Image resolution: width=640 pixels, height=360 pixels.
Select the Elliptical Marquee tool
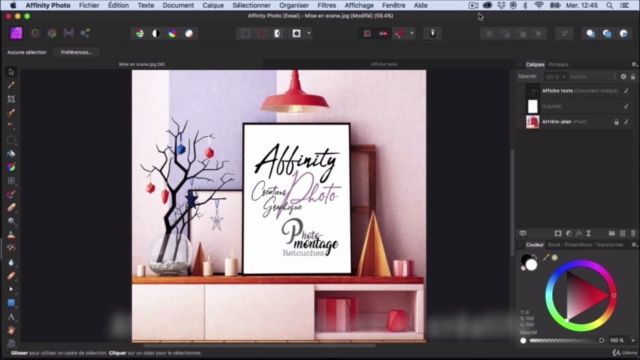click(11, 140)
